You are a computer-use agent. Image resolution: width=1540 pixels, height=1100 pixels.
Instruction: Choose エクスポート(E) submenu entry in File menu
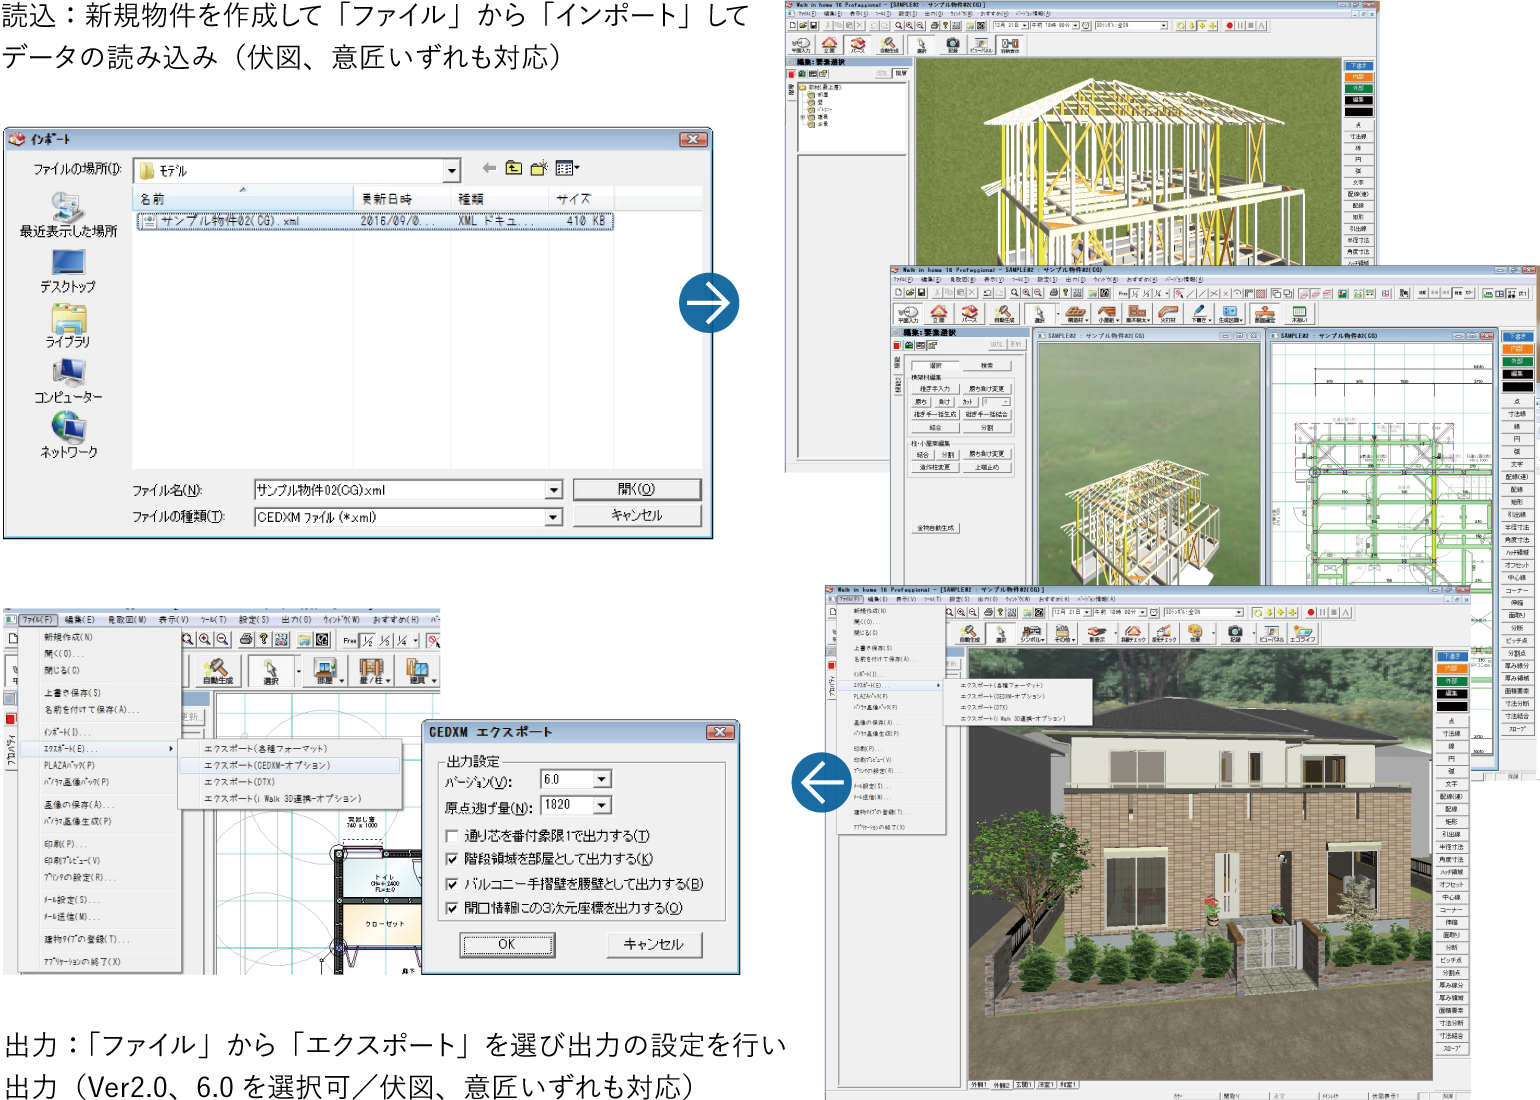[x=99, y=748]
